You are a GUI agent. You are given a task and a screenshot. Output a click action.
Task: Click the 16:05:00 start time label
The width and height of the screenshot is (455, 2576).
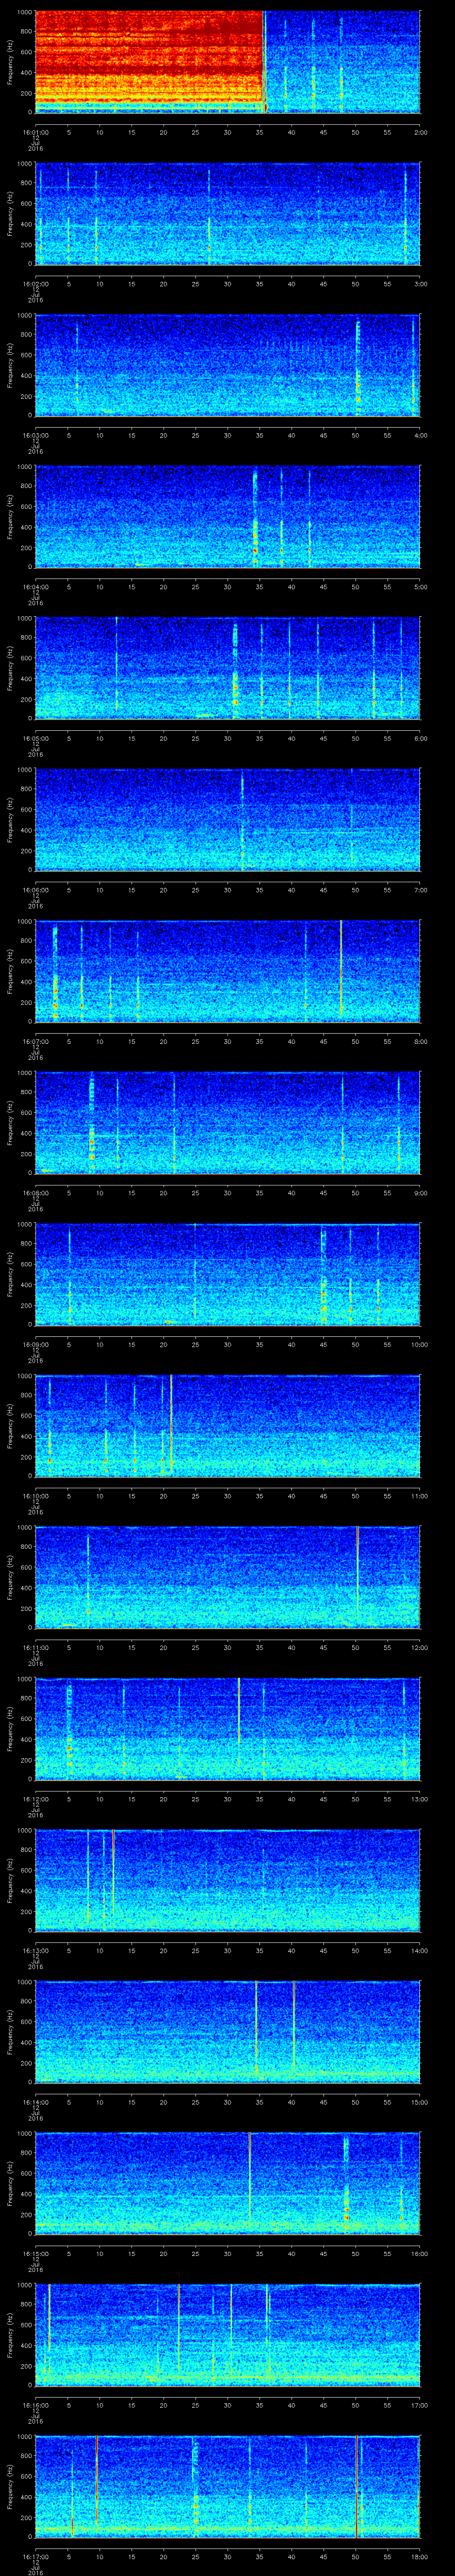tap(35, 738)
